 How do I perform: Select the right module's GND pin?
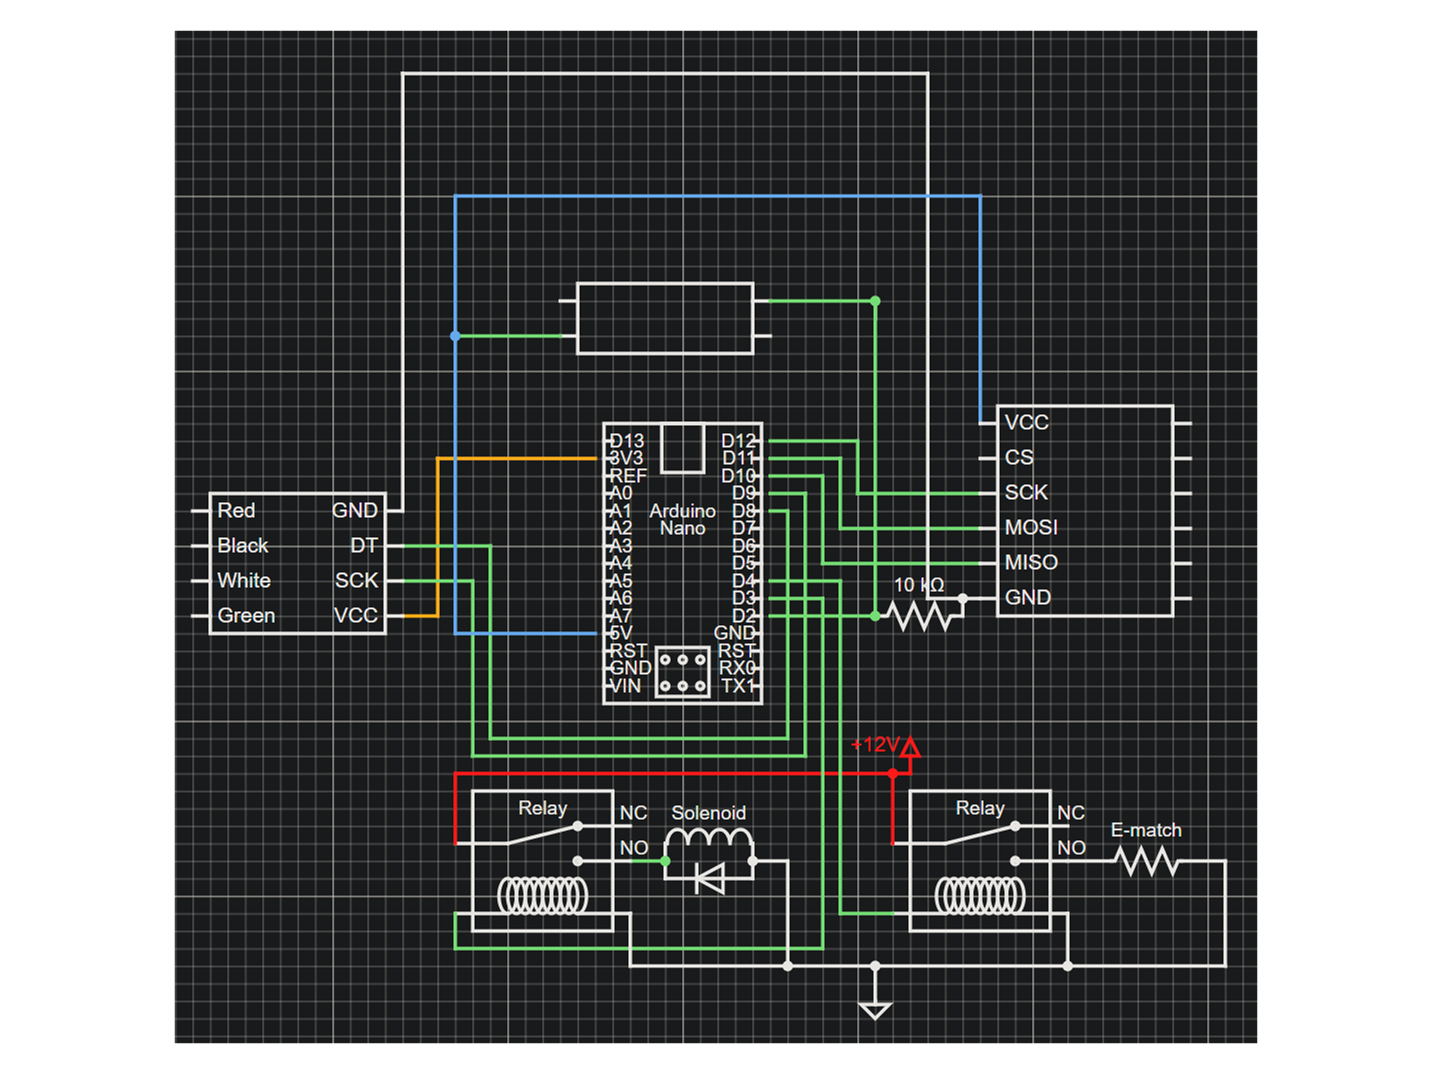pyautogui.click(x=1028, y=597)
